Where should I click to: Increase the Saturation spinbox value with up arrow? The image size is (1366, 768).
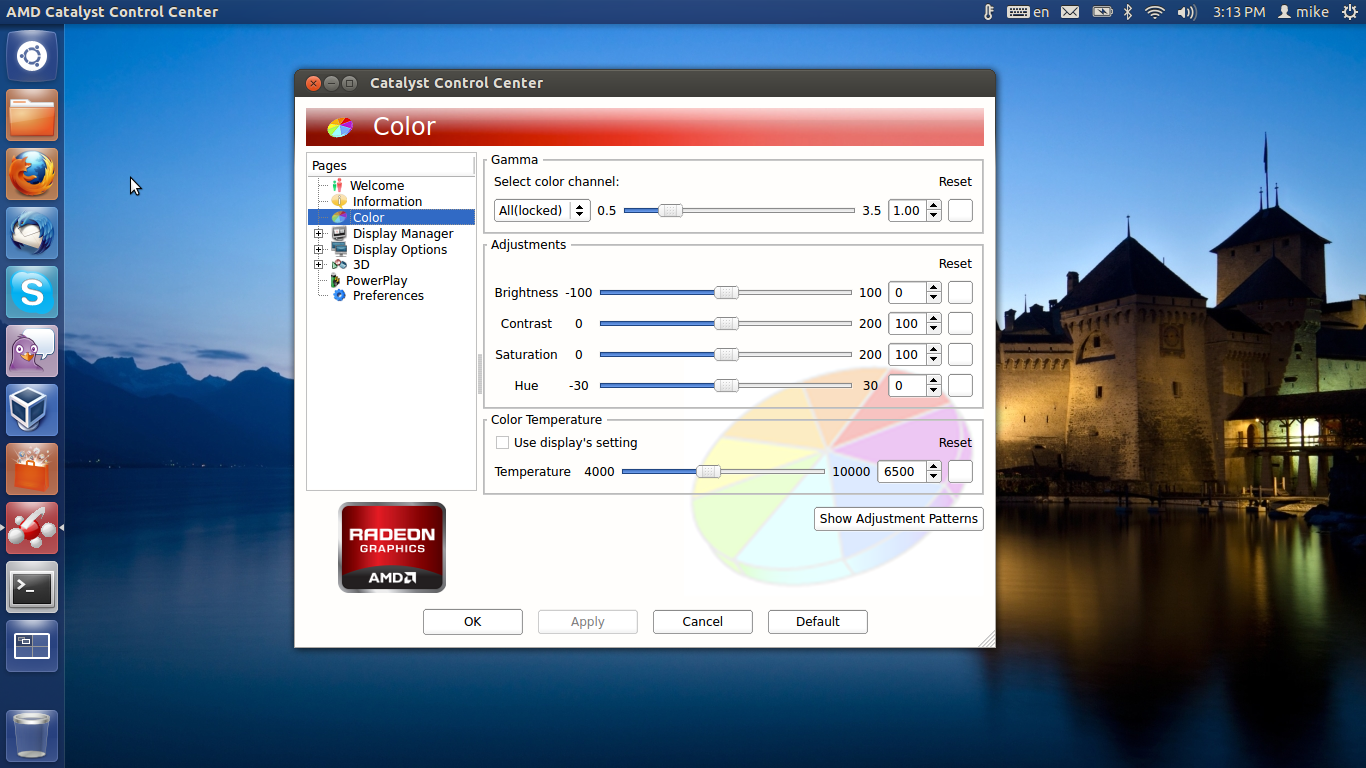click(x=934, y=350)
